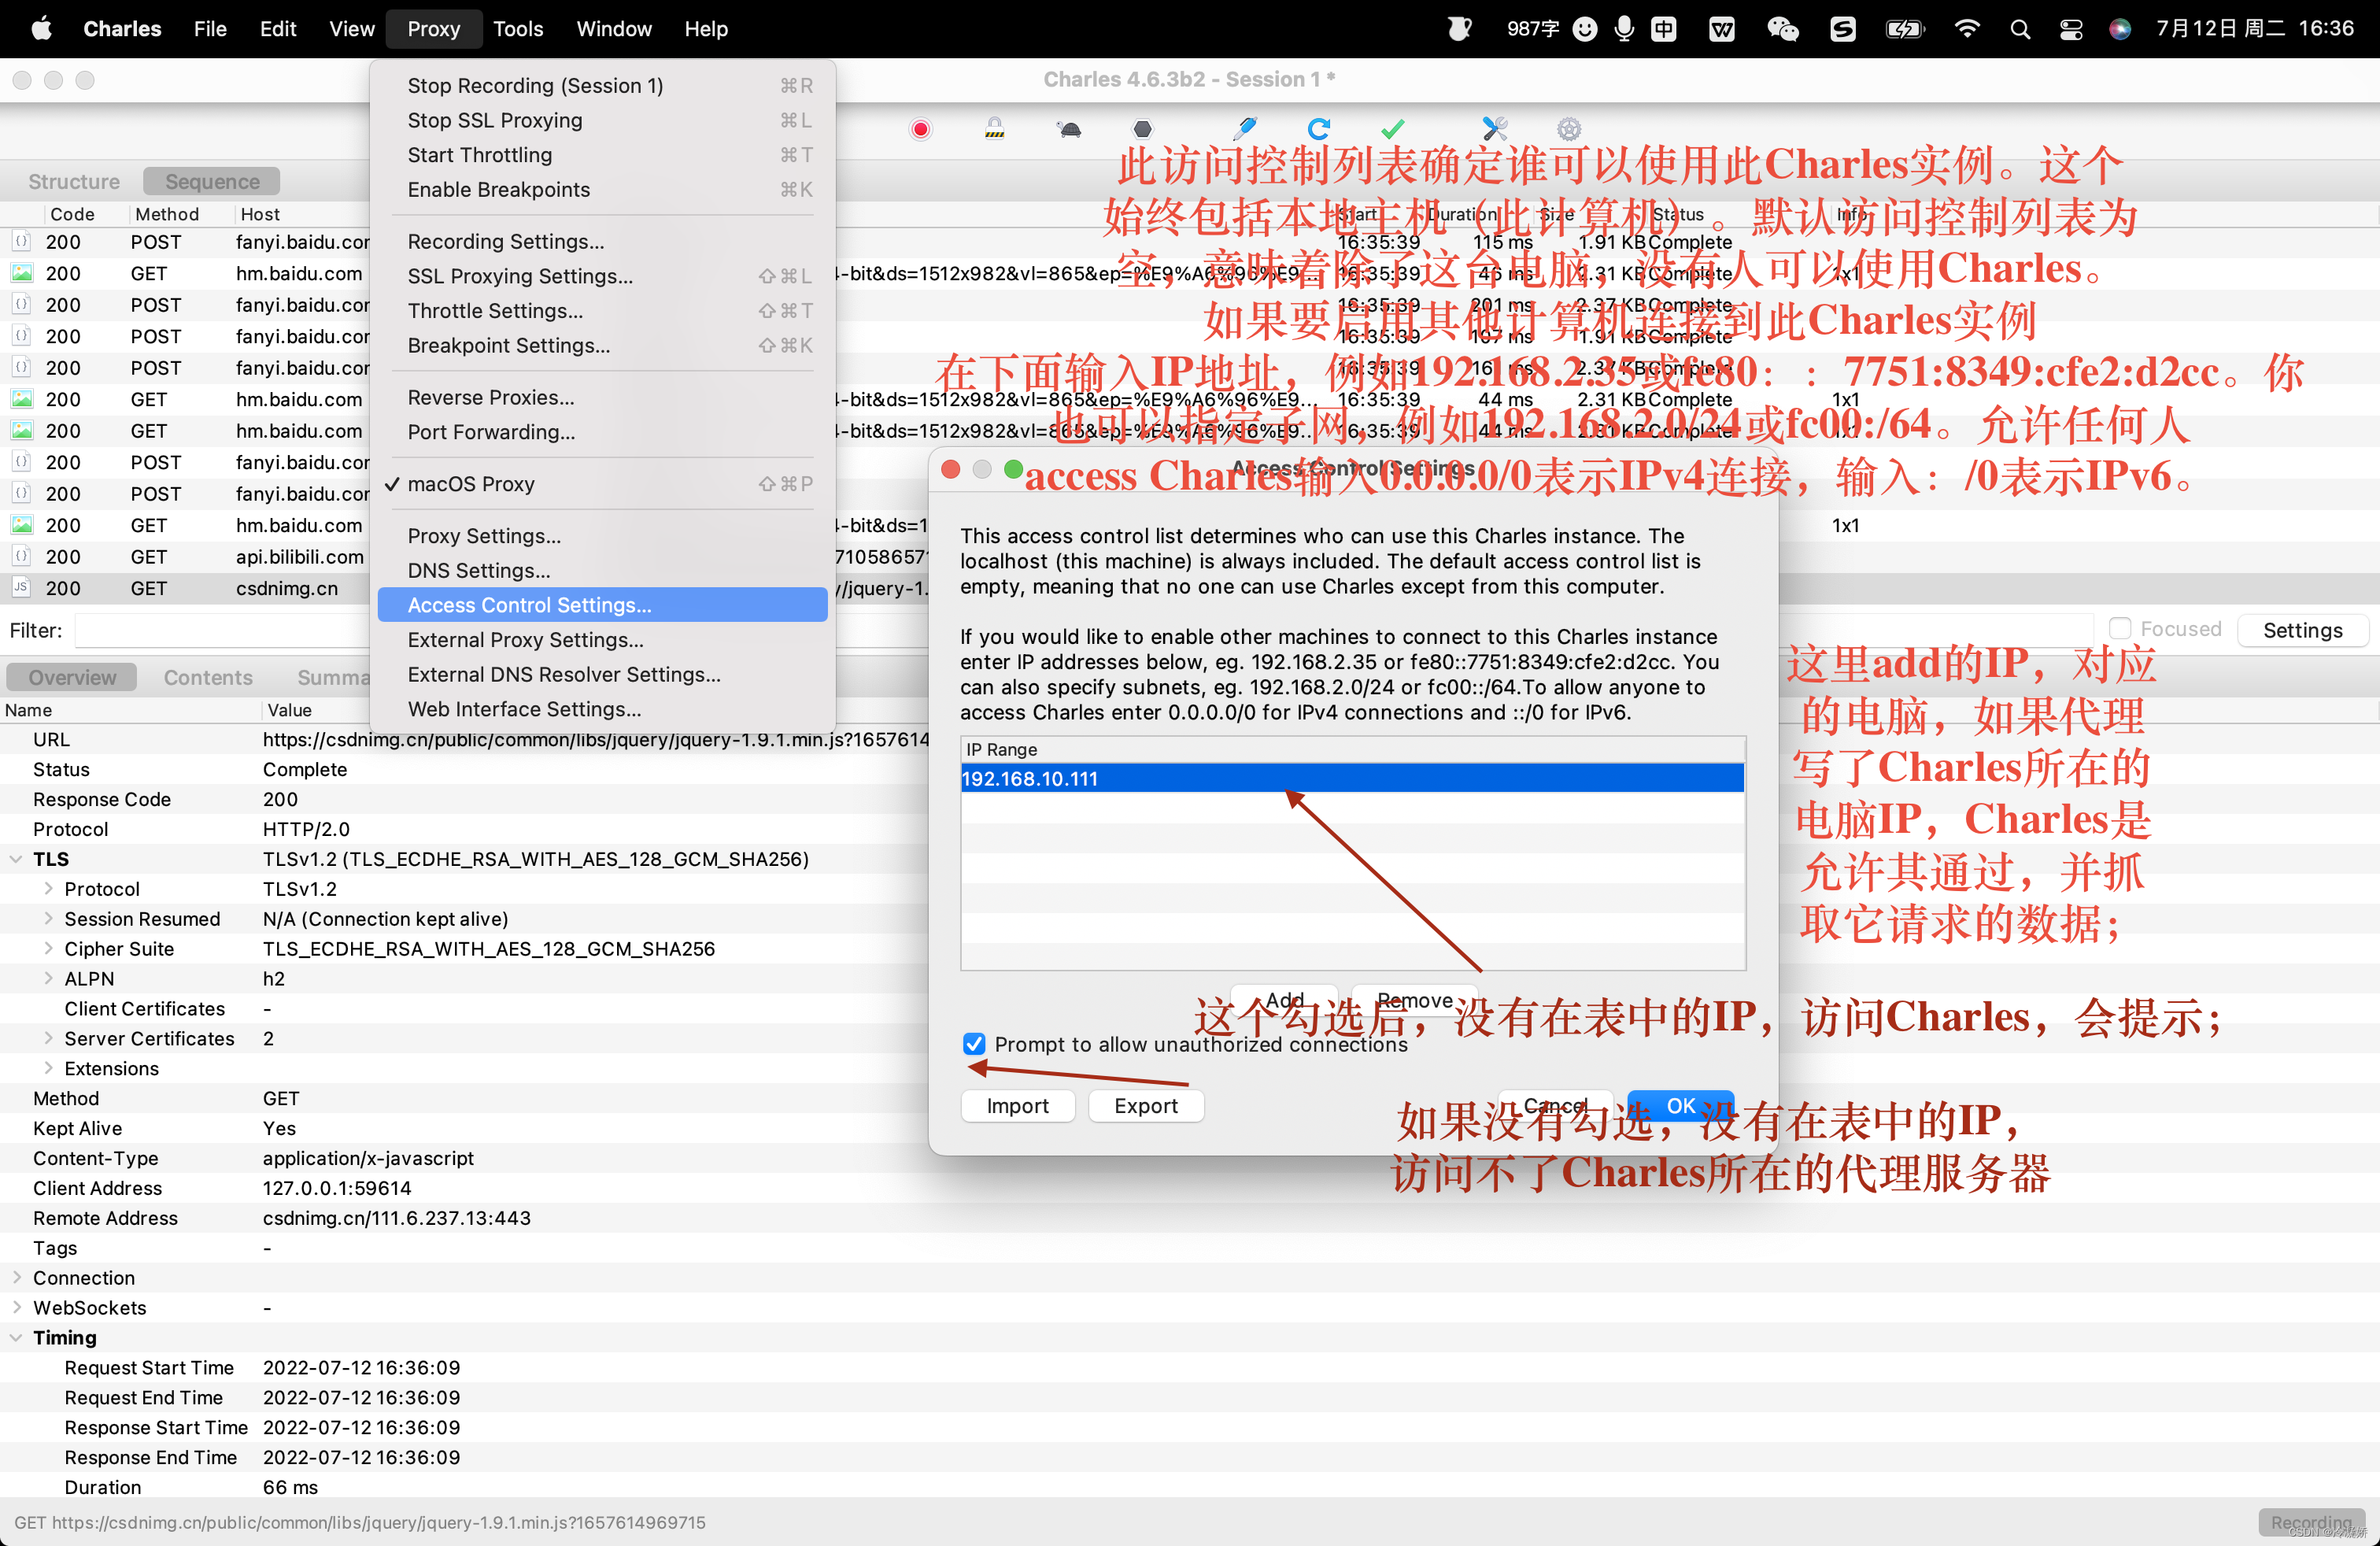The image size is (2380, 1546).
Task: Click the Siri icon in menu bar
Action: pyautogui.click(x=2120, y=29)
